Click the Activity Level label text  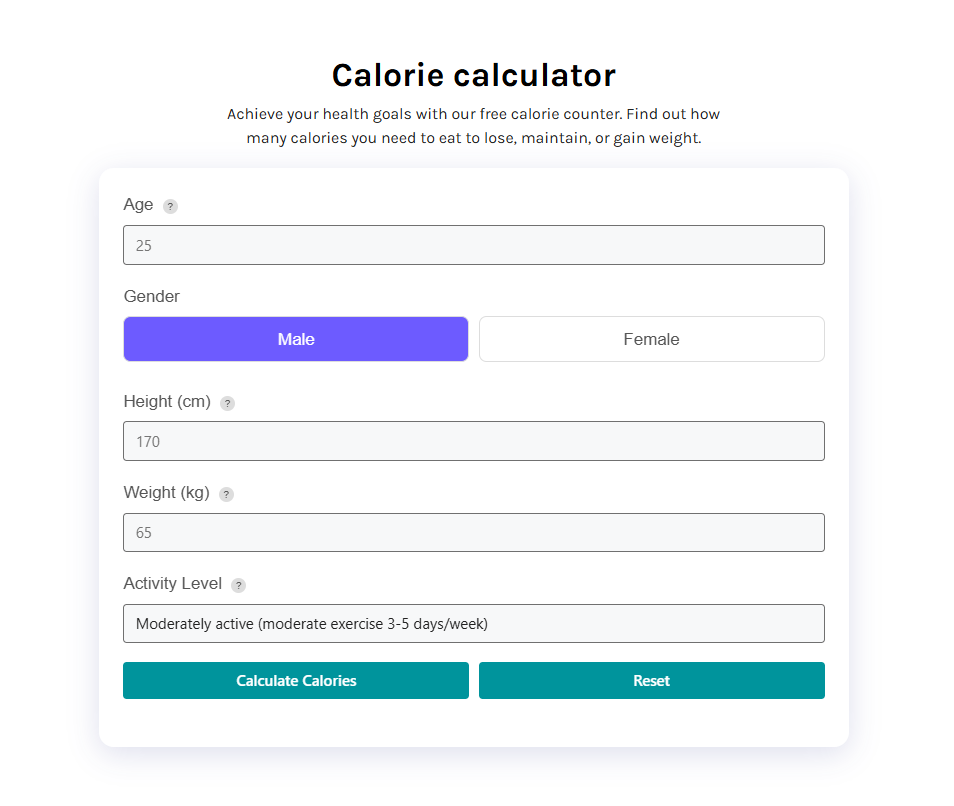[172, 584]
